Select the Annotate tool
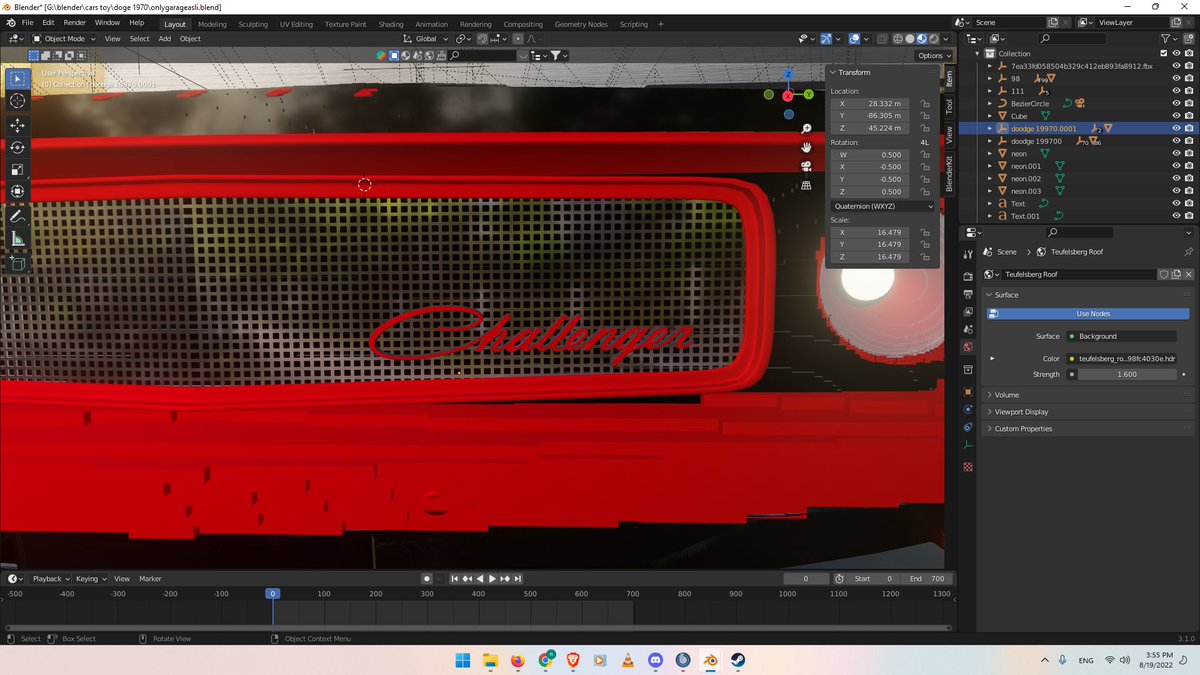Viewport: 1200px width, 675px height. coord(17,216)
